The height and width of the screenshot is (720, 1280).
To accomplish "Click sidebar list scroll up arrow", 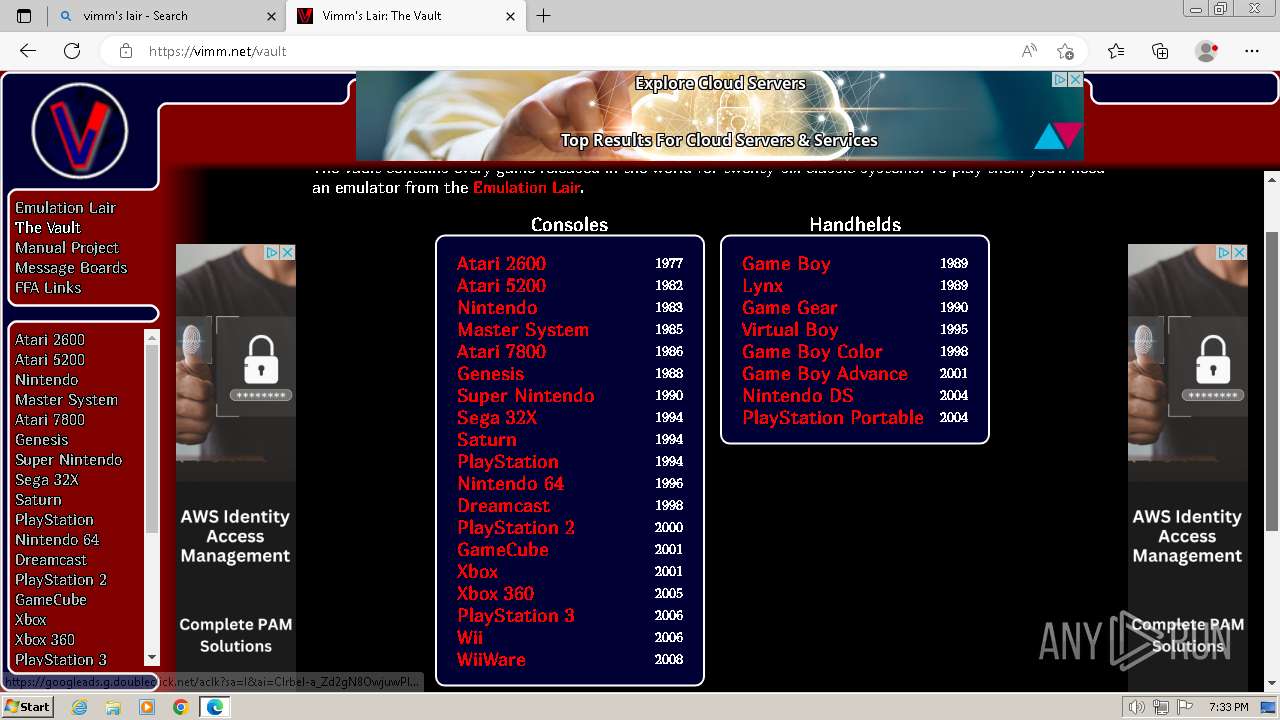I will [x=152, y=337].
